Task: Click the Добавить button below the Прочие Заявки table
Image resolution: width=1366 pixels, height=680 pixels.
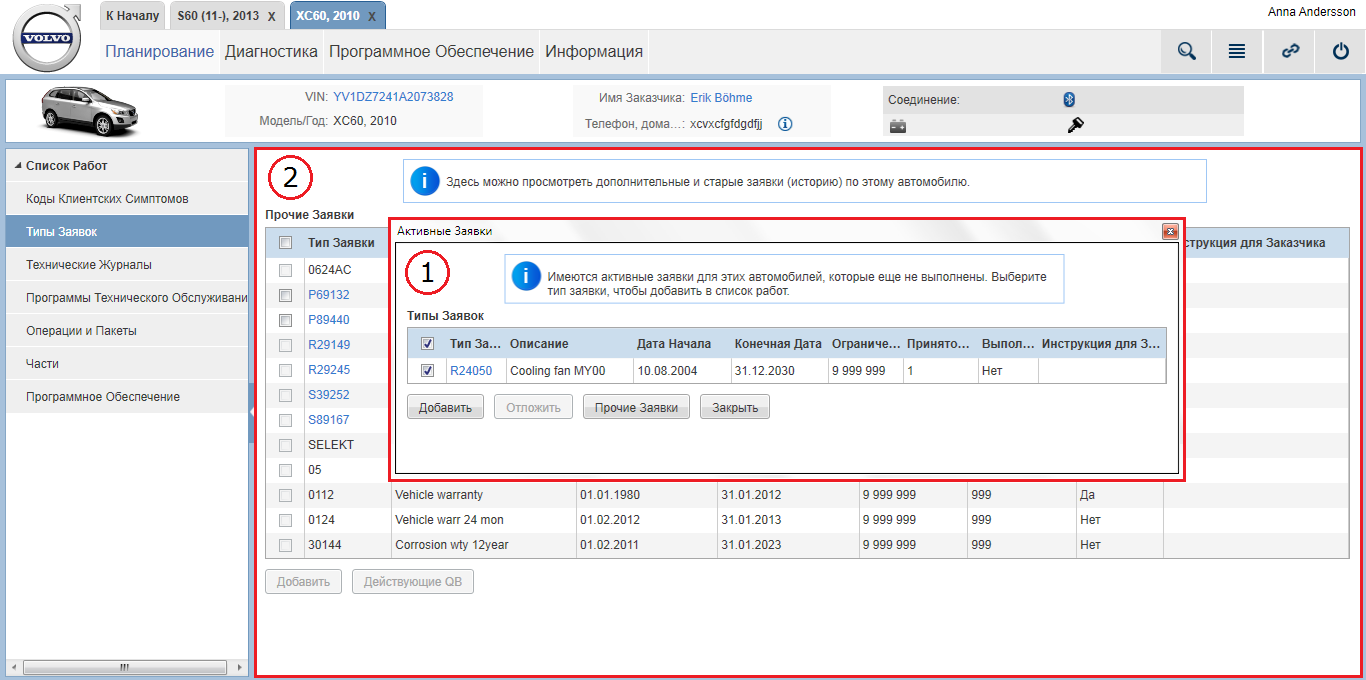Action: click(304, 582)
